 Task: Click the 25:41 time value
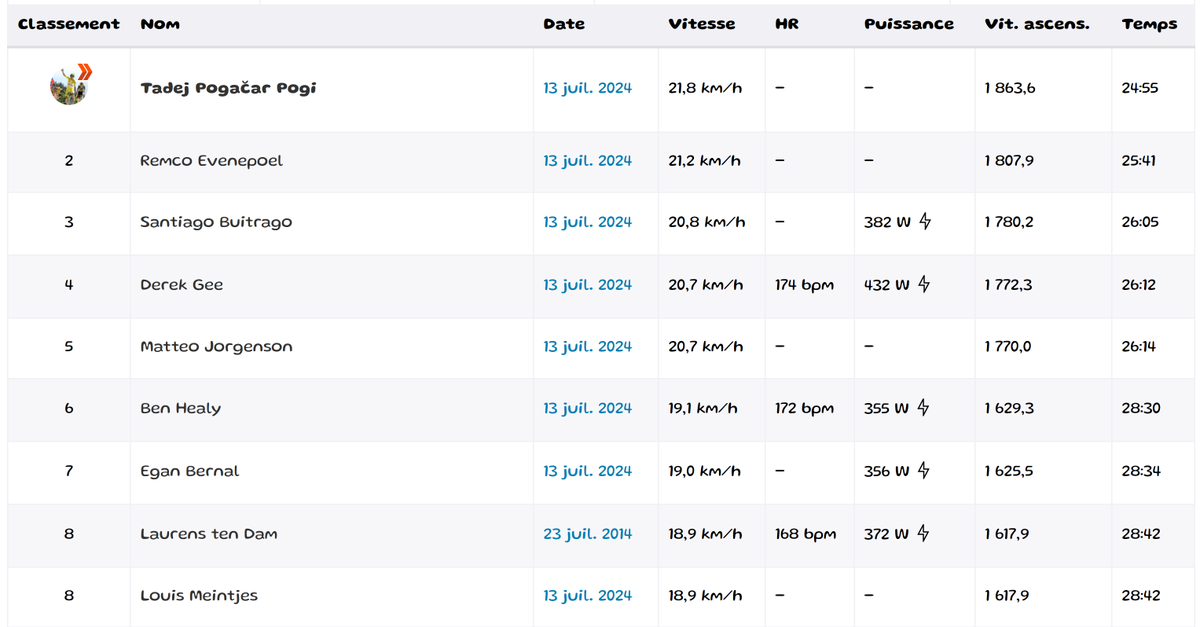[x=1139, y=160]
